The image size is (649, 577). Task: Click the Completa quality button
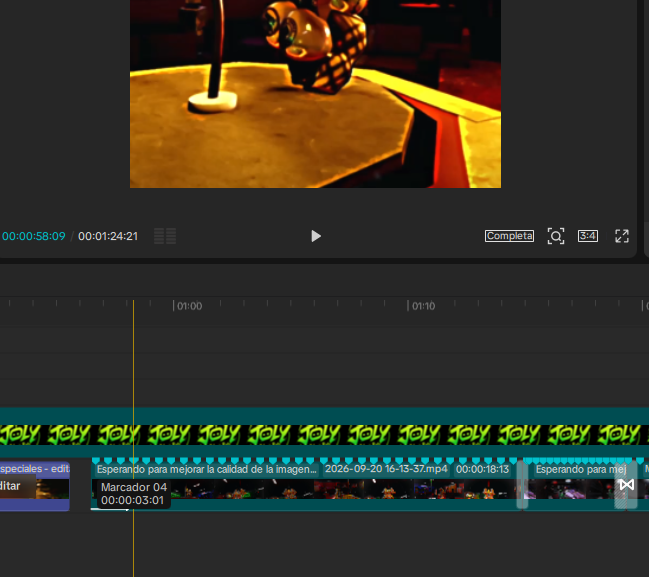click(509, 236)
